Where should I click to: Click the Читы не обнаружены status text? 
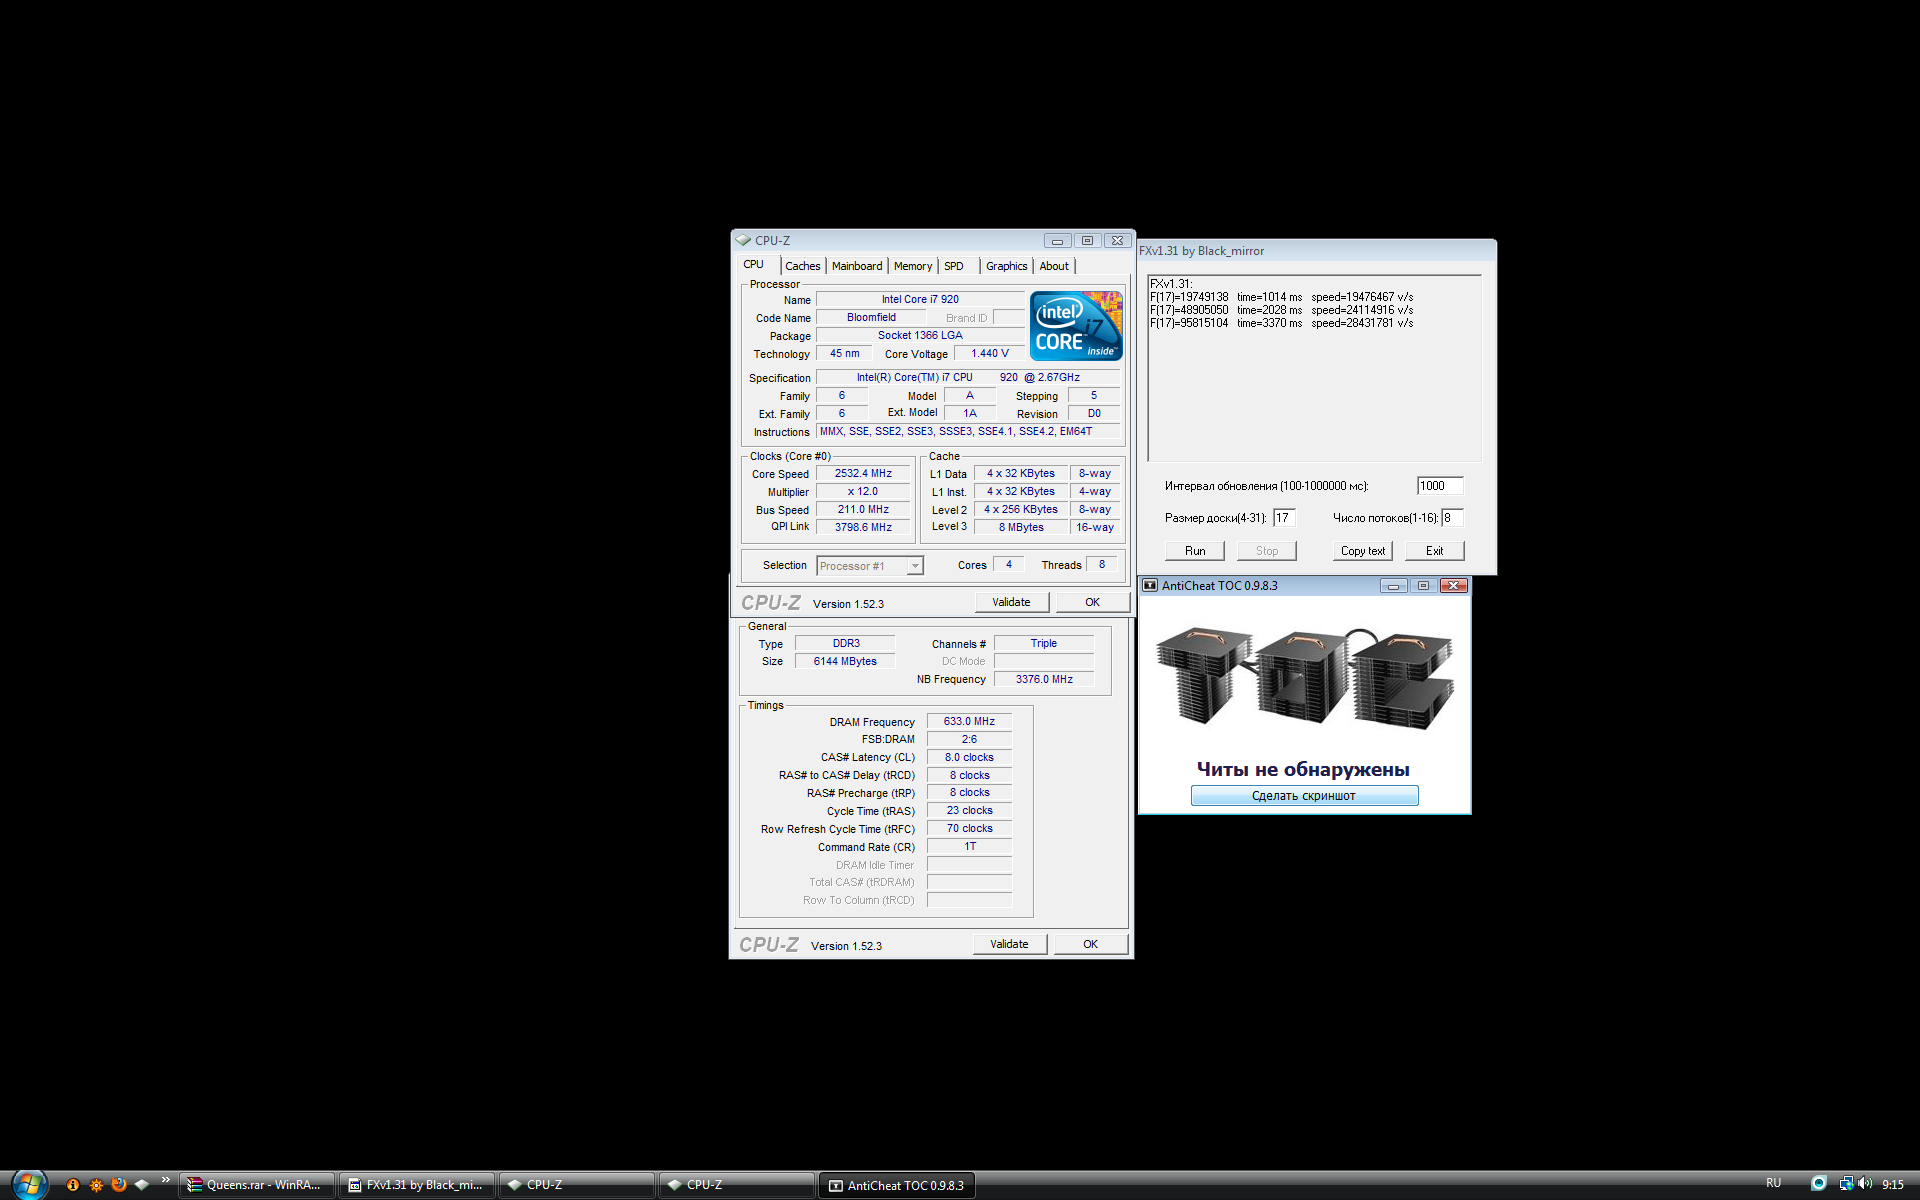(1303, 769)
